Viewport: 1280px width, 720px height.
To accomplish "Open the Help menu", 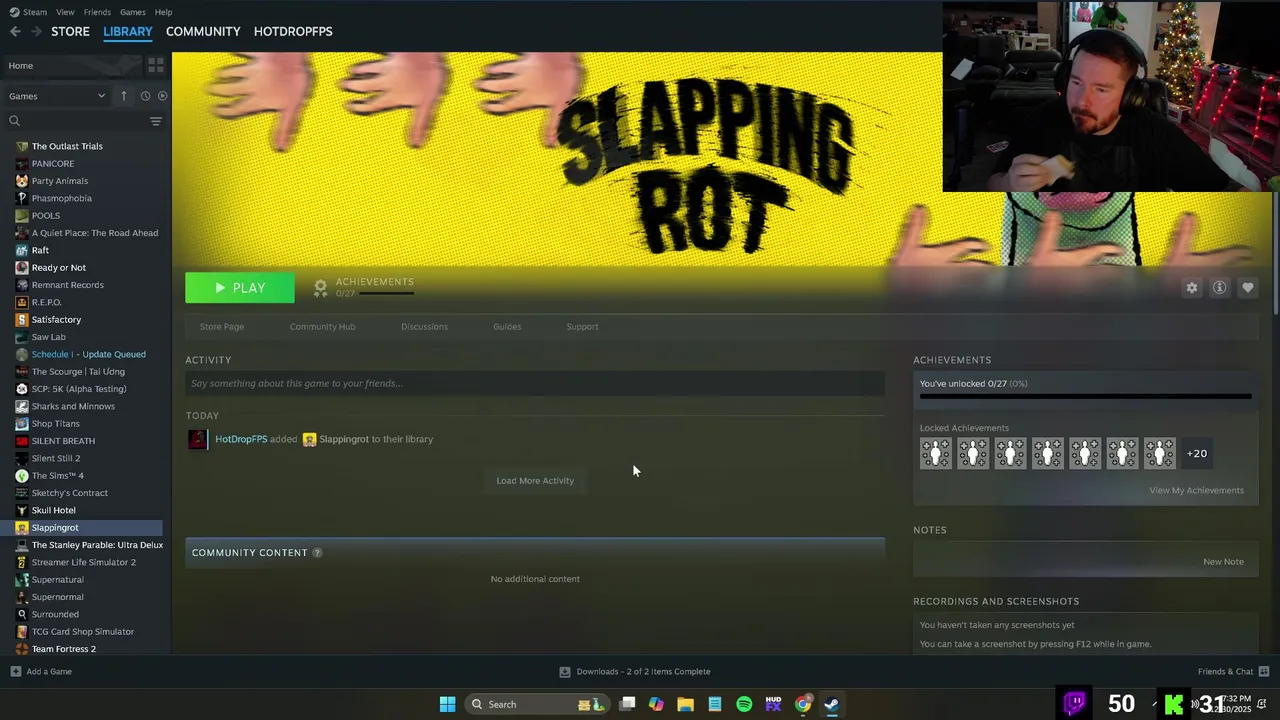I will click(x=163, y=12).
